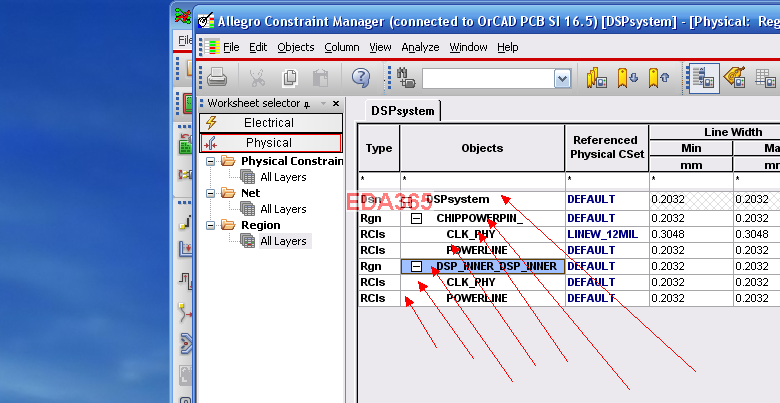Image resolution: width=780 pixels, height=403 pixels.
Task: Click the Physical worksheet icon
Action: click(x=210, y=143)
